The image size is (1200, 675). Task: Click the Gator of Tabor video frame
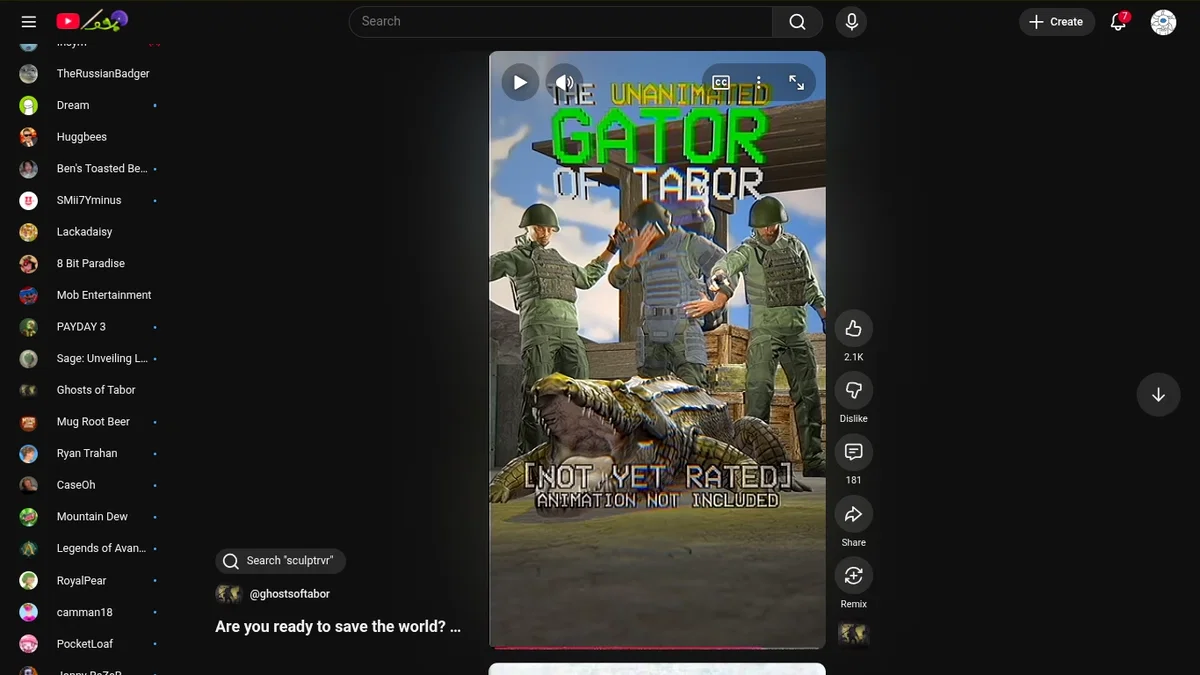click(657, 350)
